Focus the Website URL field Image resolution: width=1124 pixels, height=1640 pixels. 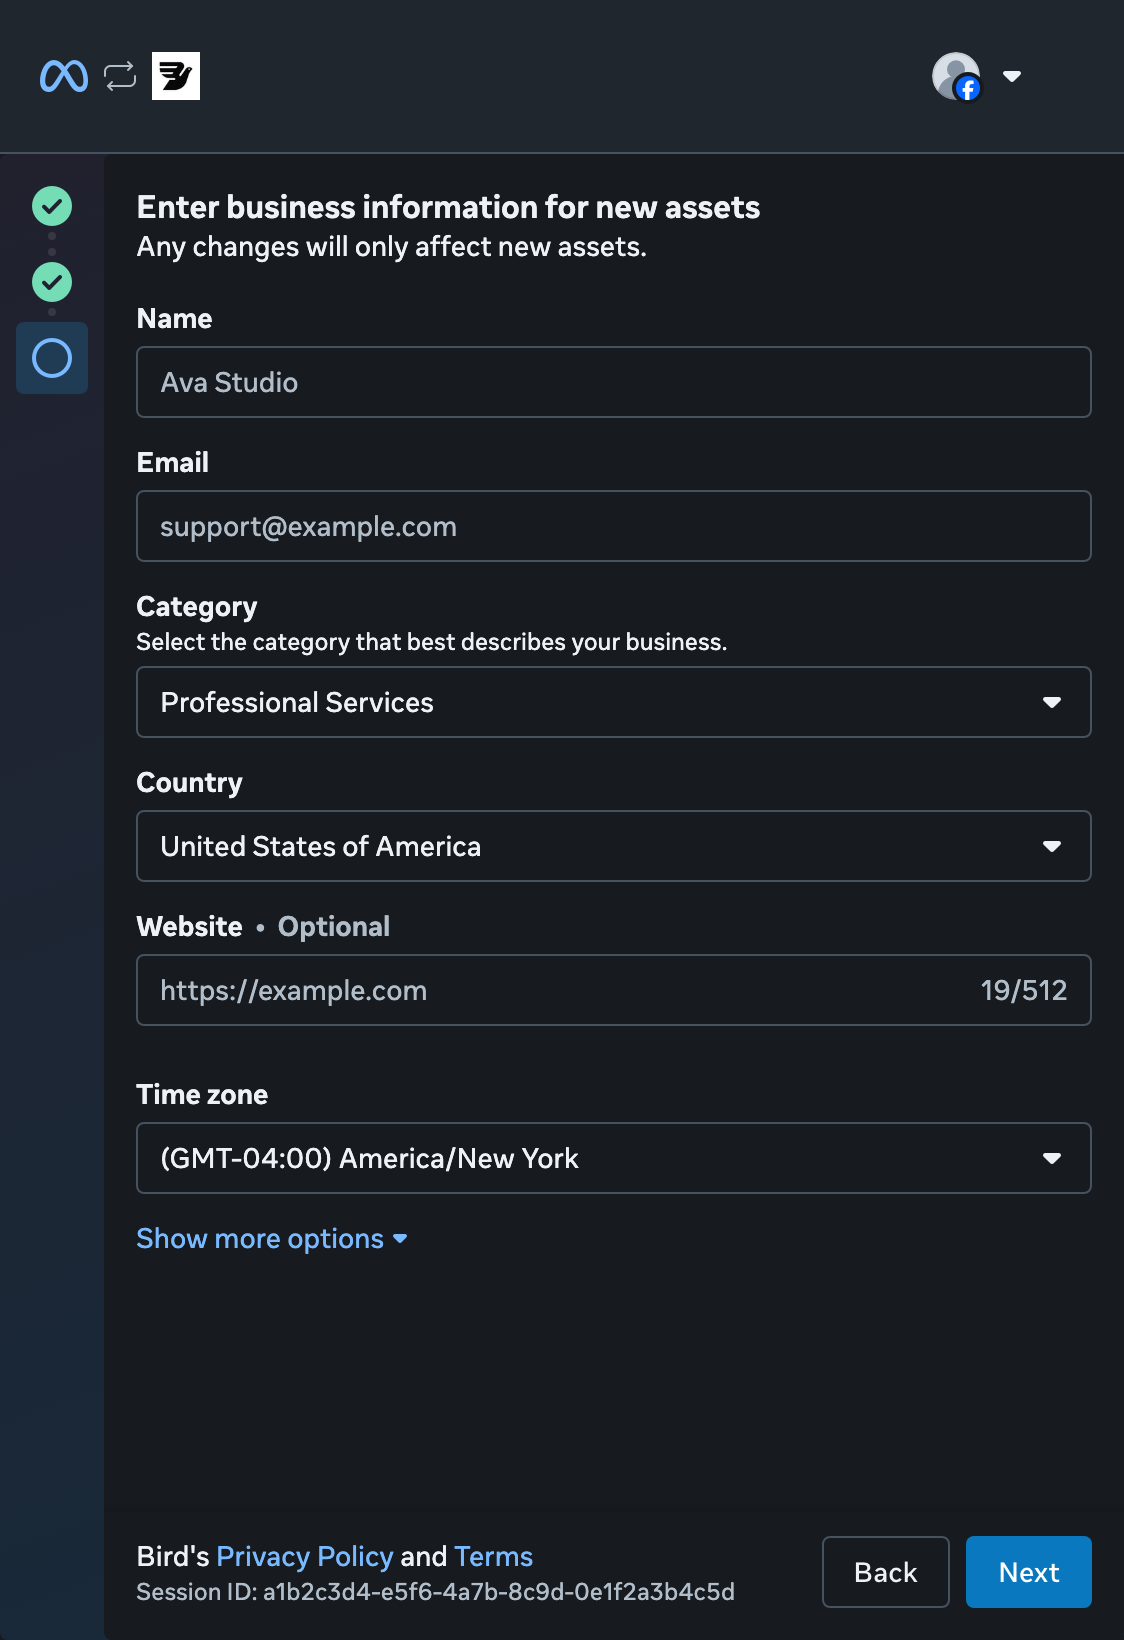tap(614, 990)
